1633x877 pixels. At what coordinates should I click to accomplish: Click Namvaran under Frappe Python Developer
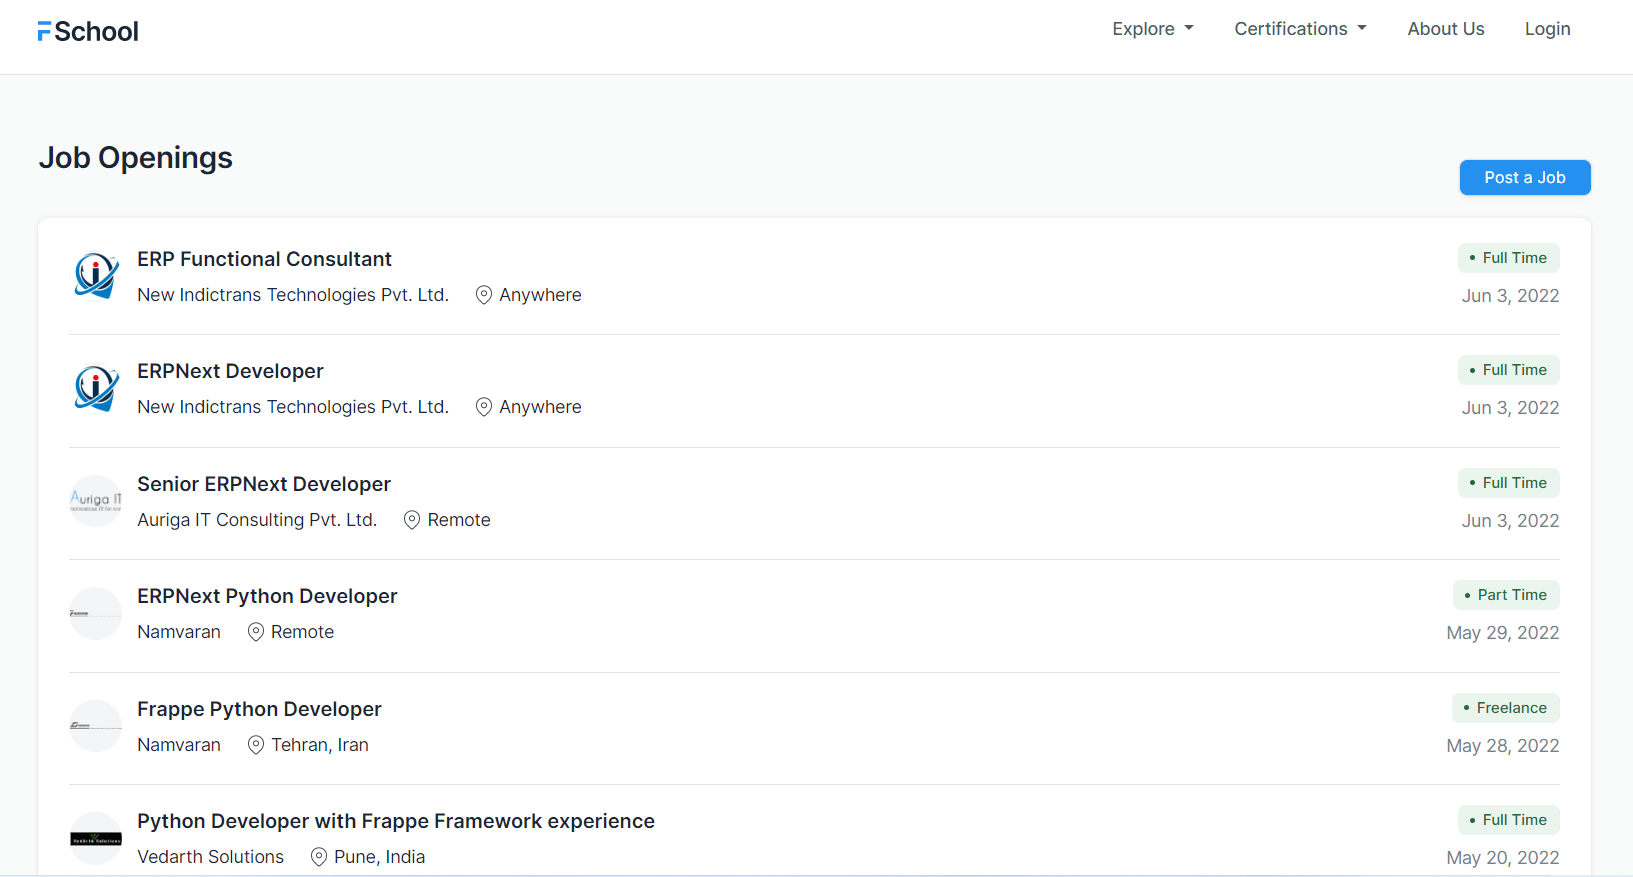pyautogui.click(x=179, y=745)
